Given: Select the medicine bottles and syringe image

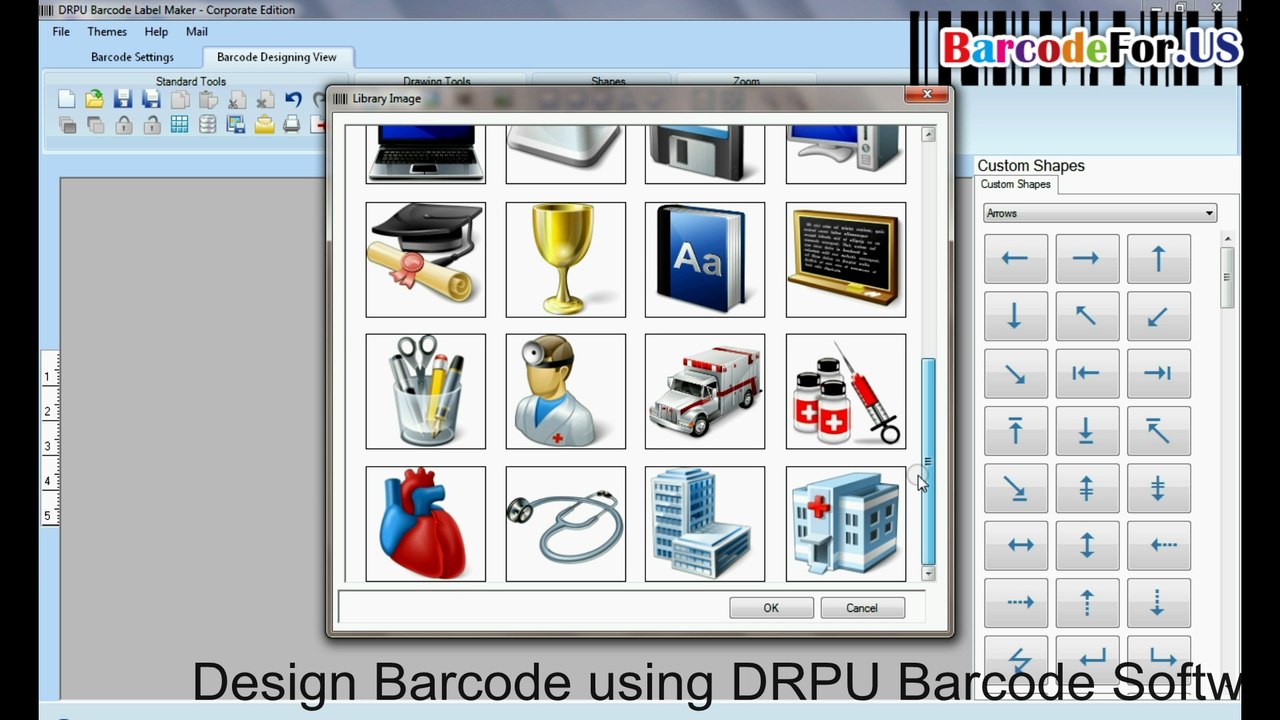Looking at the screenshot, I should [x=846, y=391].
